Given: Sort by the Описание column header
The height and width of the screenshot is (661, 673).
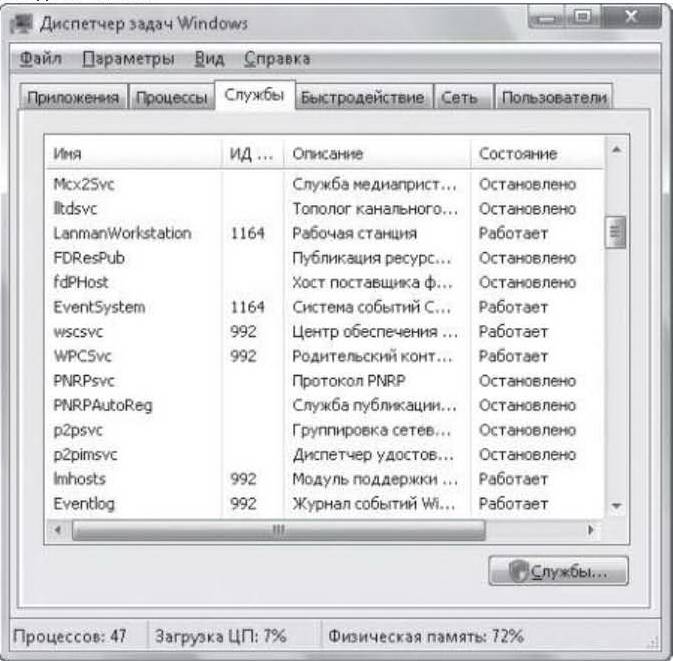Looking at the screenshot, I should (x=377, y=154).
